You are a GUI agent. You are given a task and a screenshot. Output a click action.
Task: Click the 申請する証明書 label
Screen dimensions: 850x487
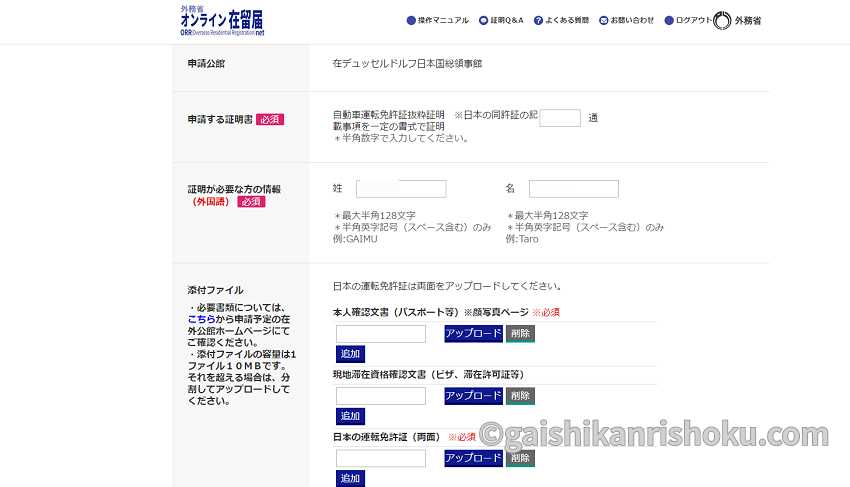[x=220, y=119]
